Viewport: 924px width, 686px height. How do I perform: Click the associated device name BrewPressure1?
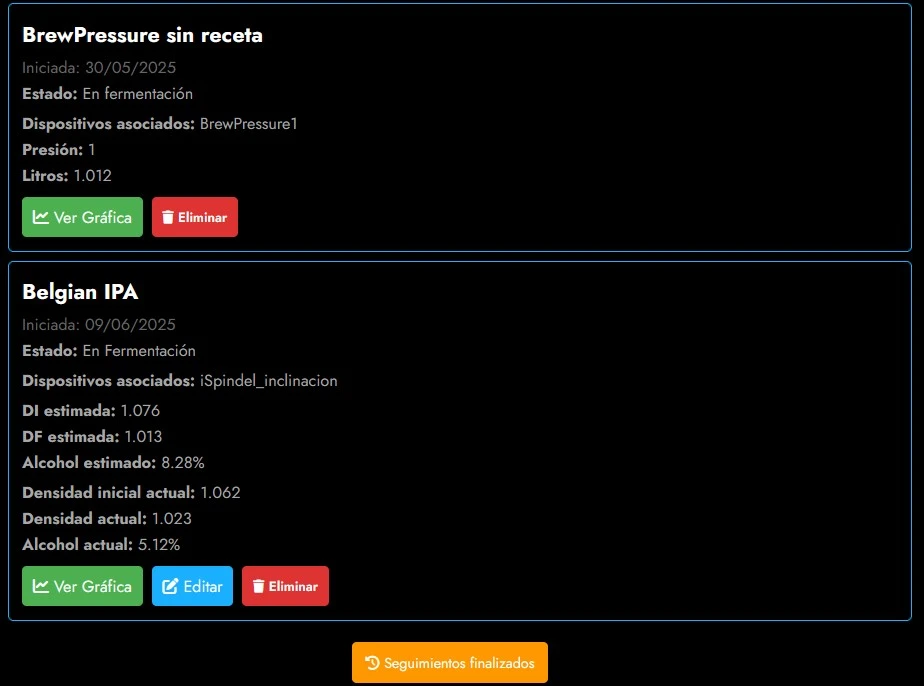click(249, 124)
